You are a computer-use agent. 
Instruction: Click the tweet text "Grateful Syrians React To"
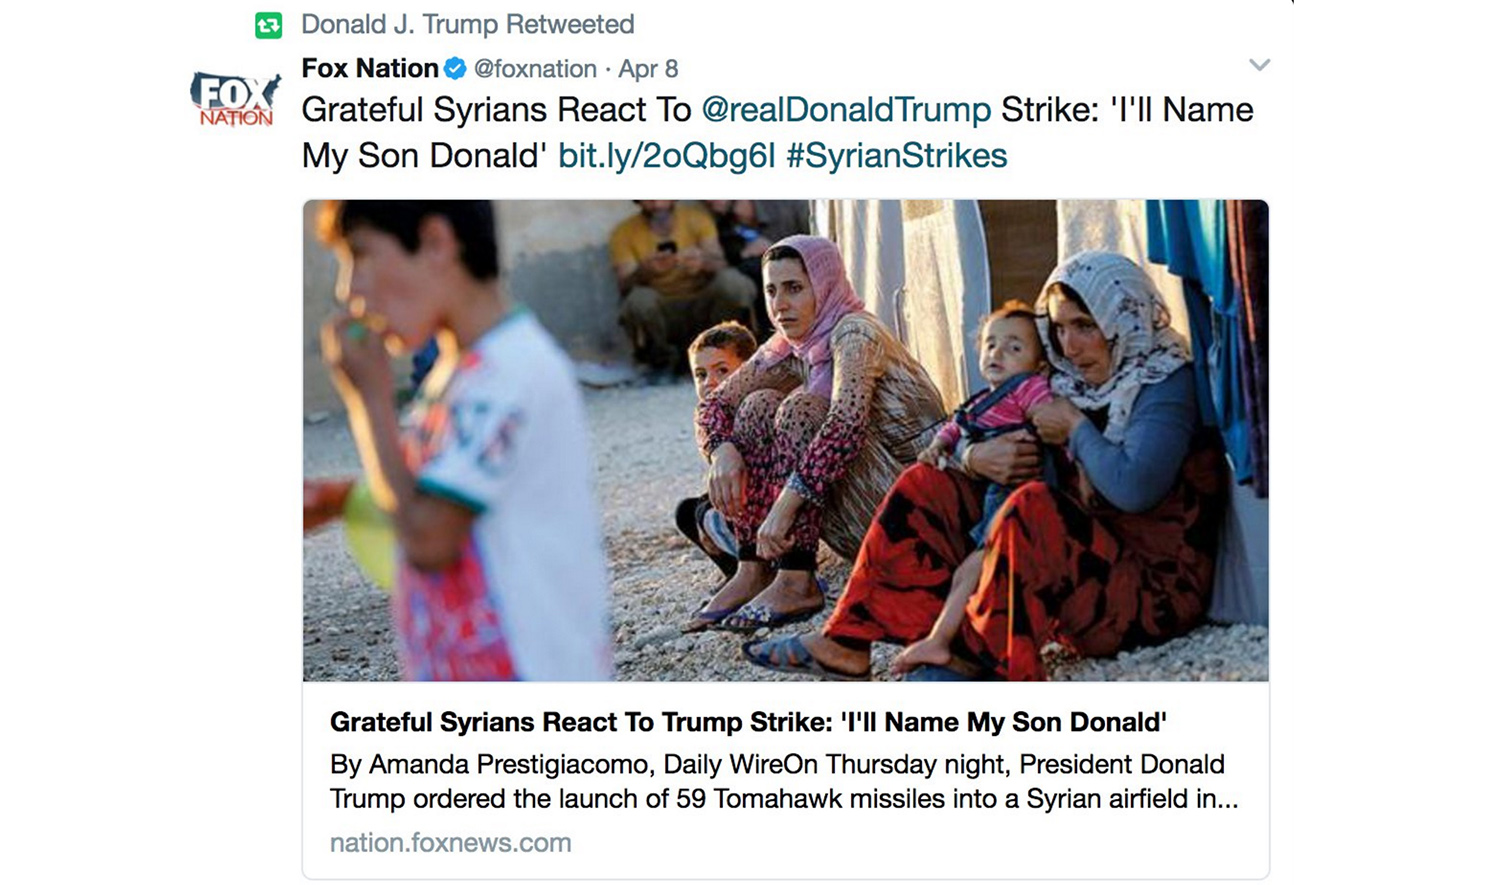[496, 110]
